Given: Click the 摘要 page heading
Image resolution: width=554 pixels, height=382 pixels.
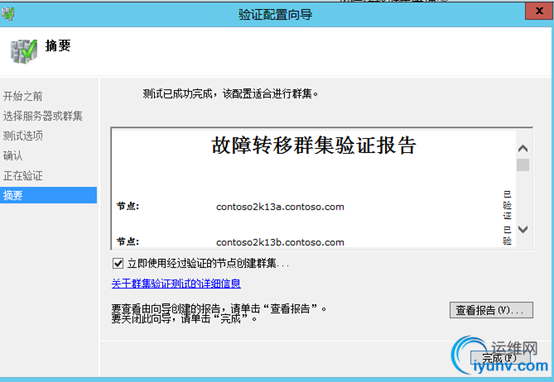Looking at the screenshot, I should pyautogui.click(x=58, y=46).
